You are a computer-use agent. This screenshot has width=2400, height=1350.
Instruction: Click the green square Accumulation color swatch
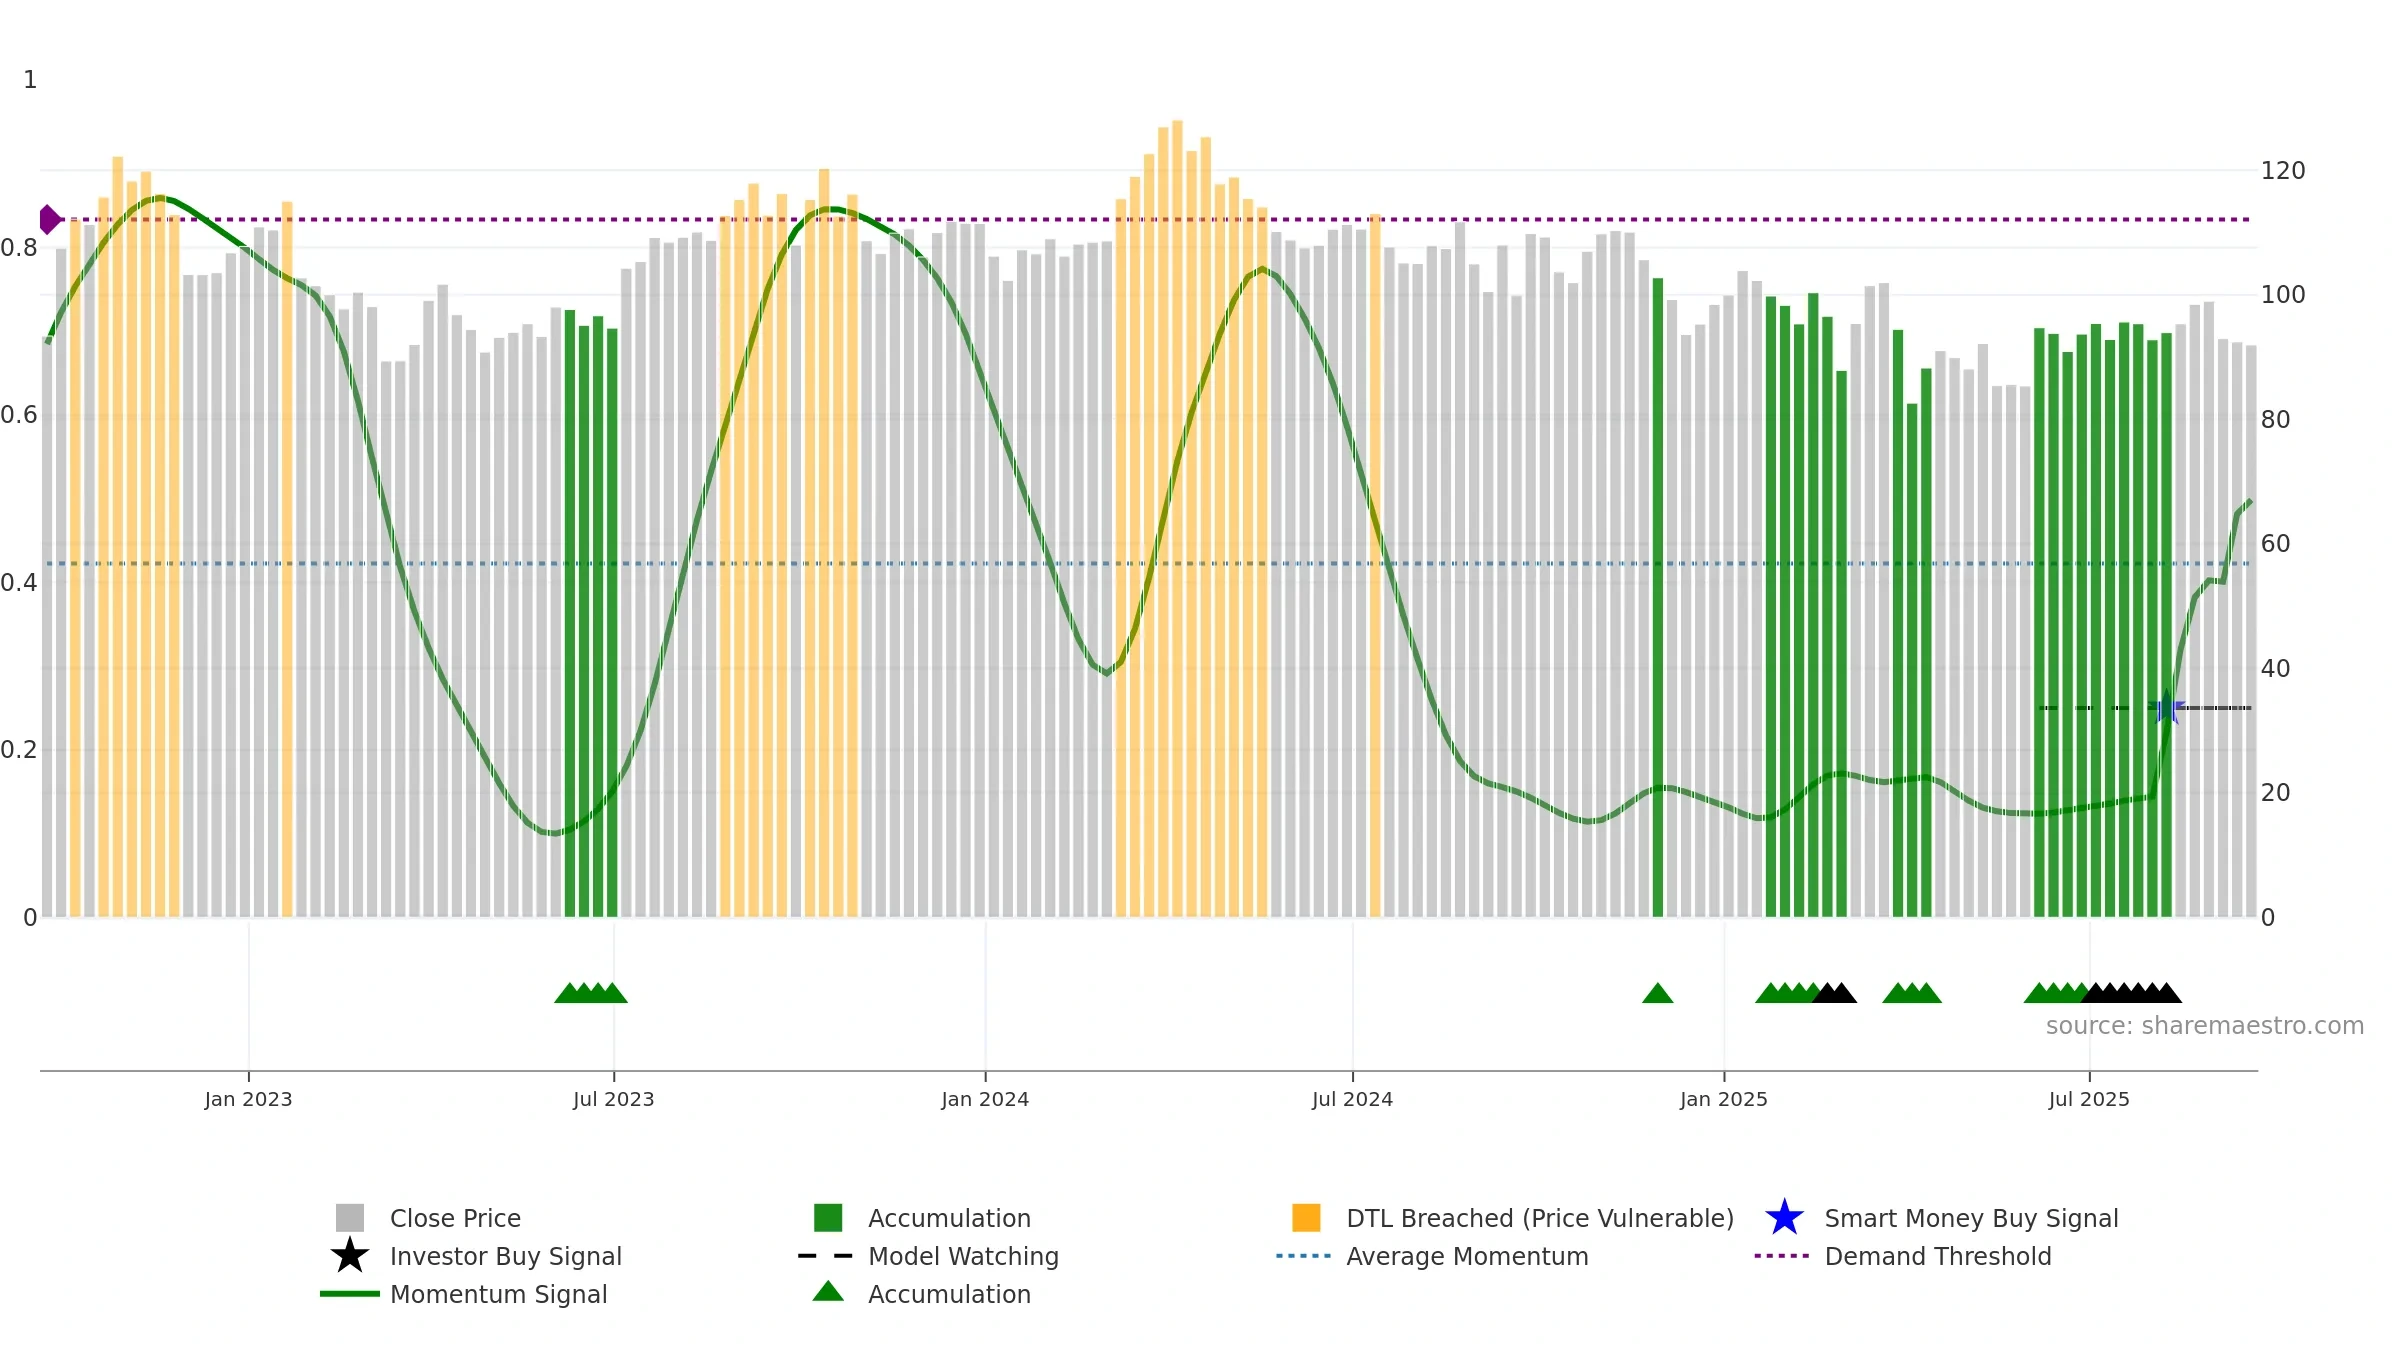828,1217
